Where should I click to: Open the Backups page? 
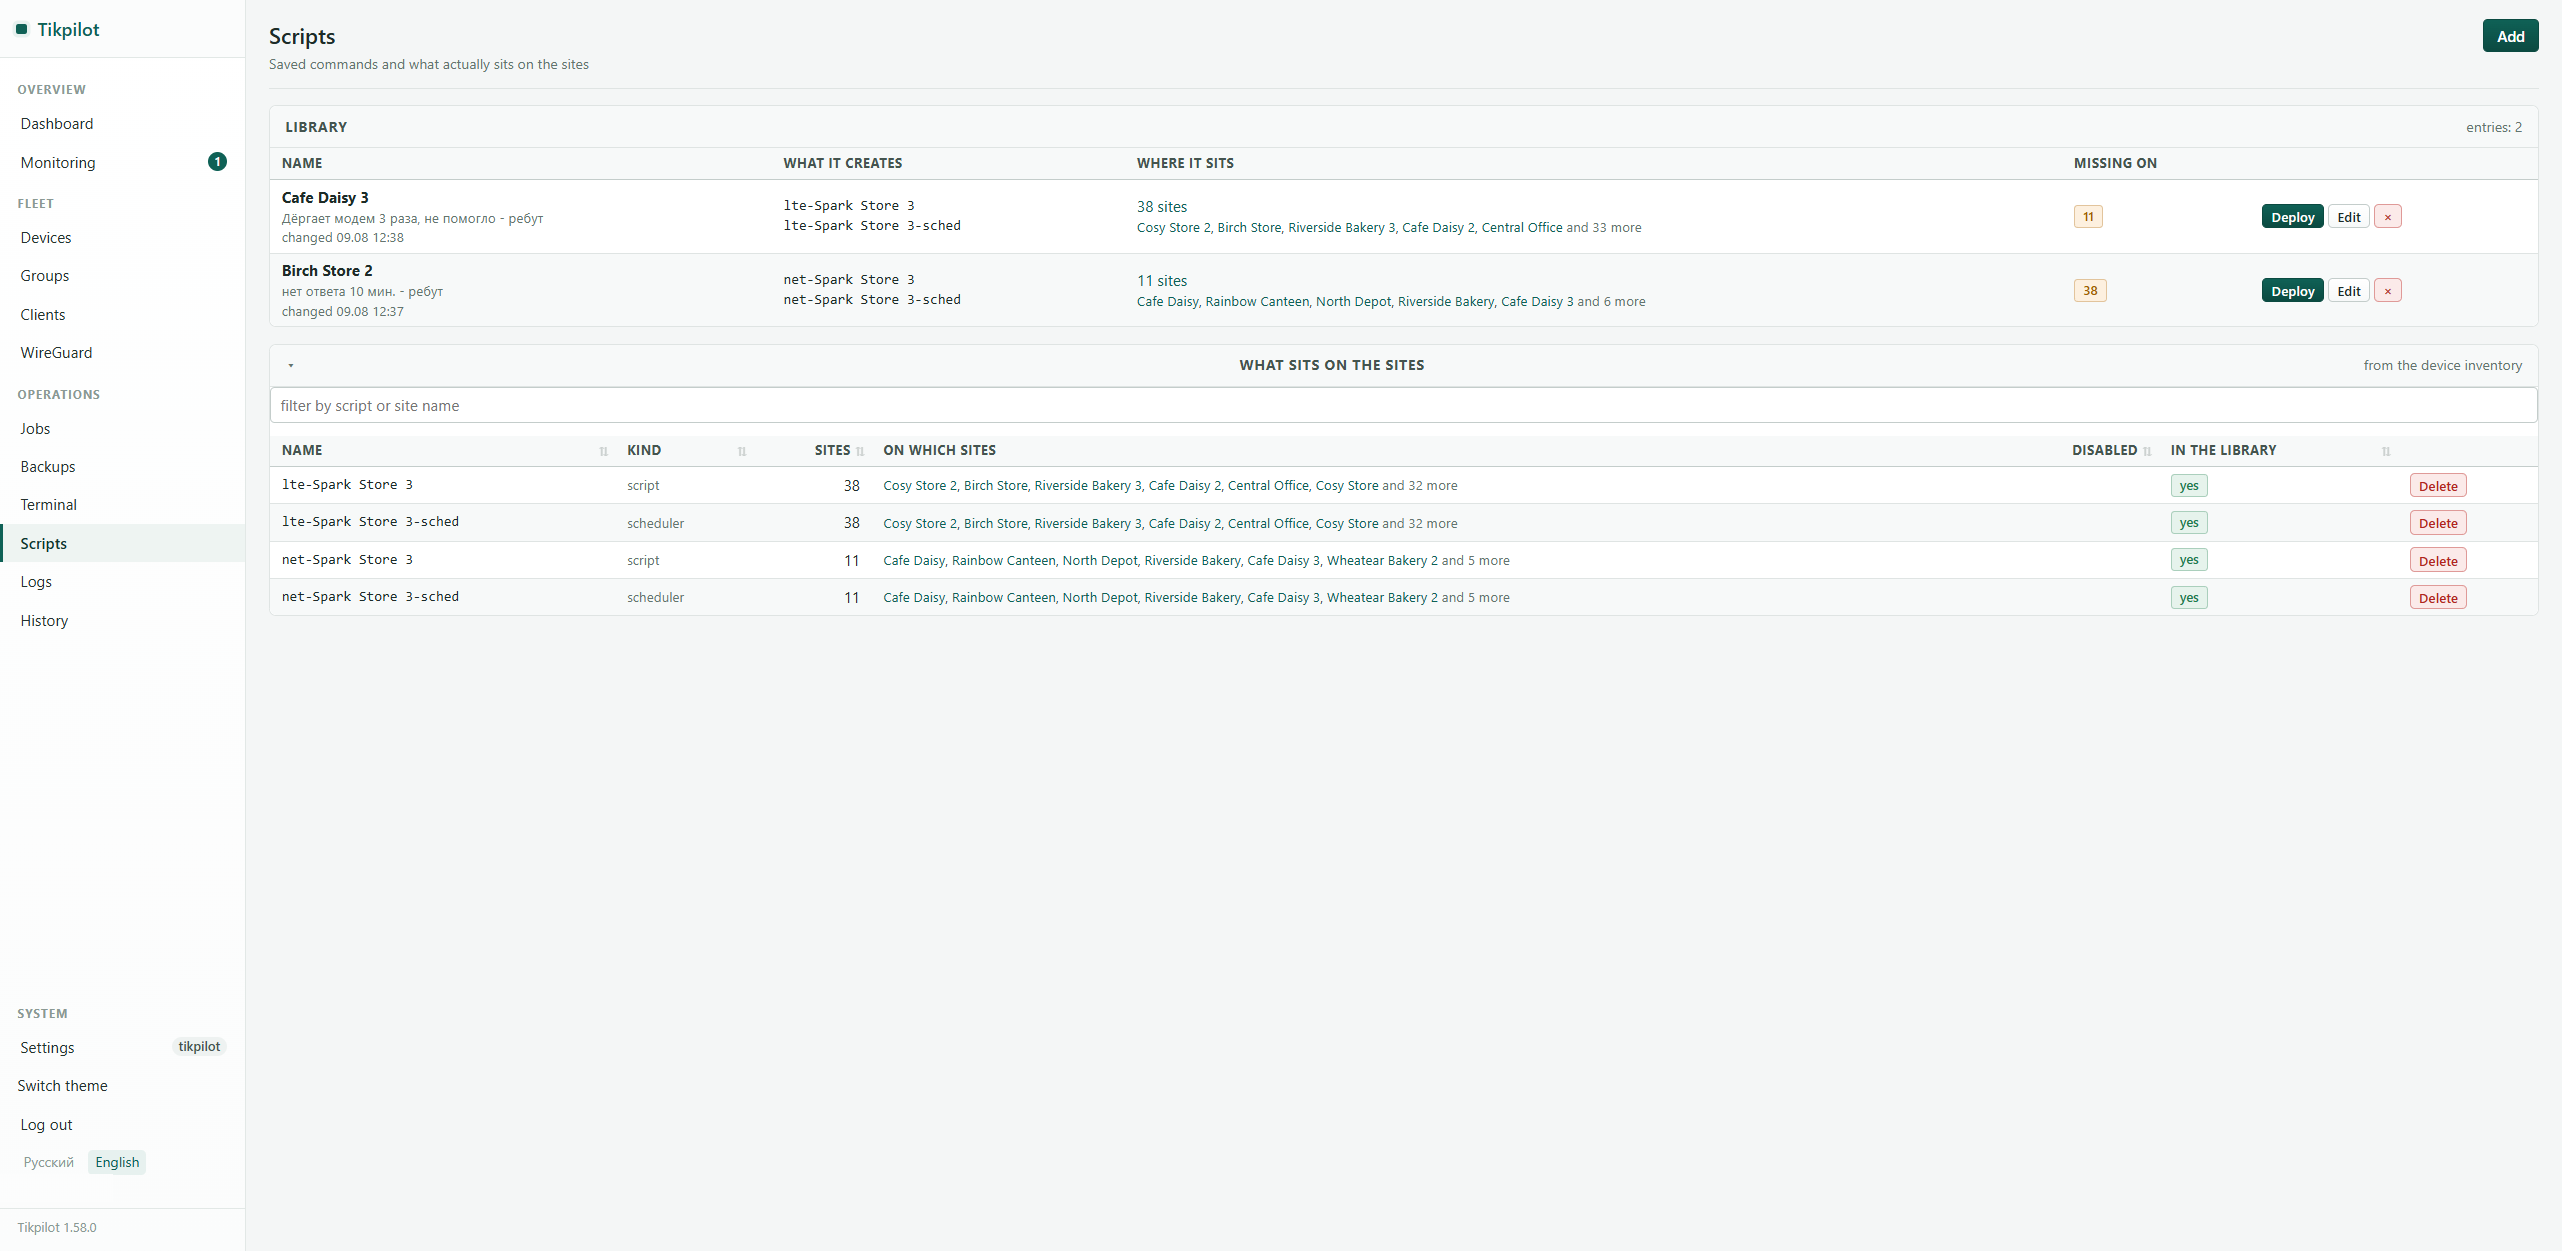pyautogui.click(x=122, y=467)
